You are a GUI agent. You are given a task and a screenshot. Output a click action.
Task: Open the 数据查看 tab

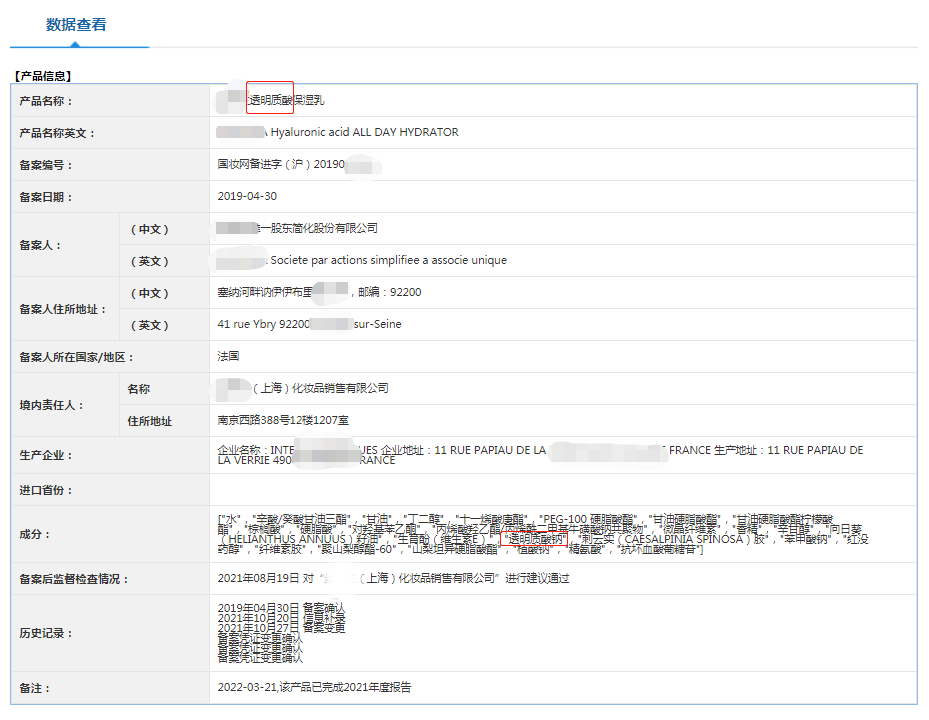[76, 25]
